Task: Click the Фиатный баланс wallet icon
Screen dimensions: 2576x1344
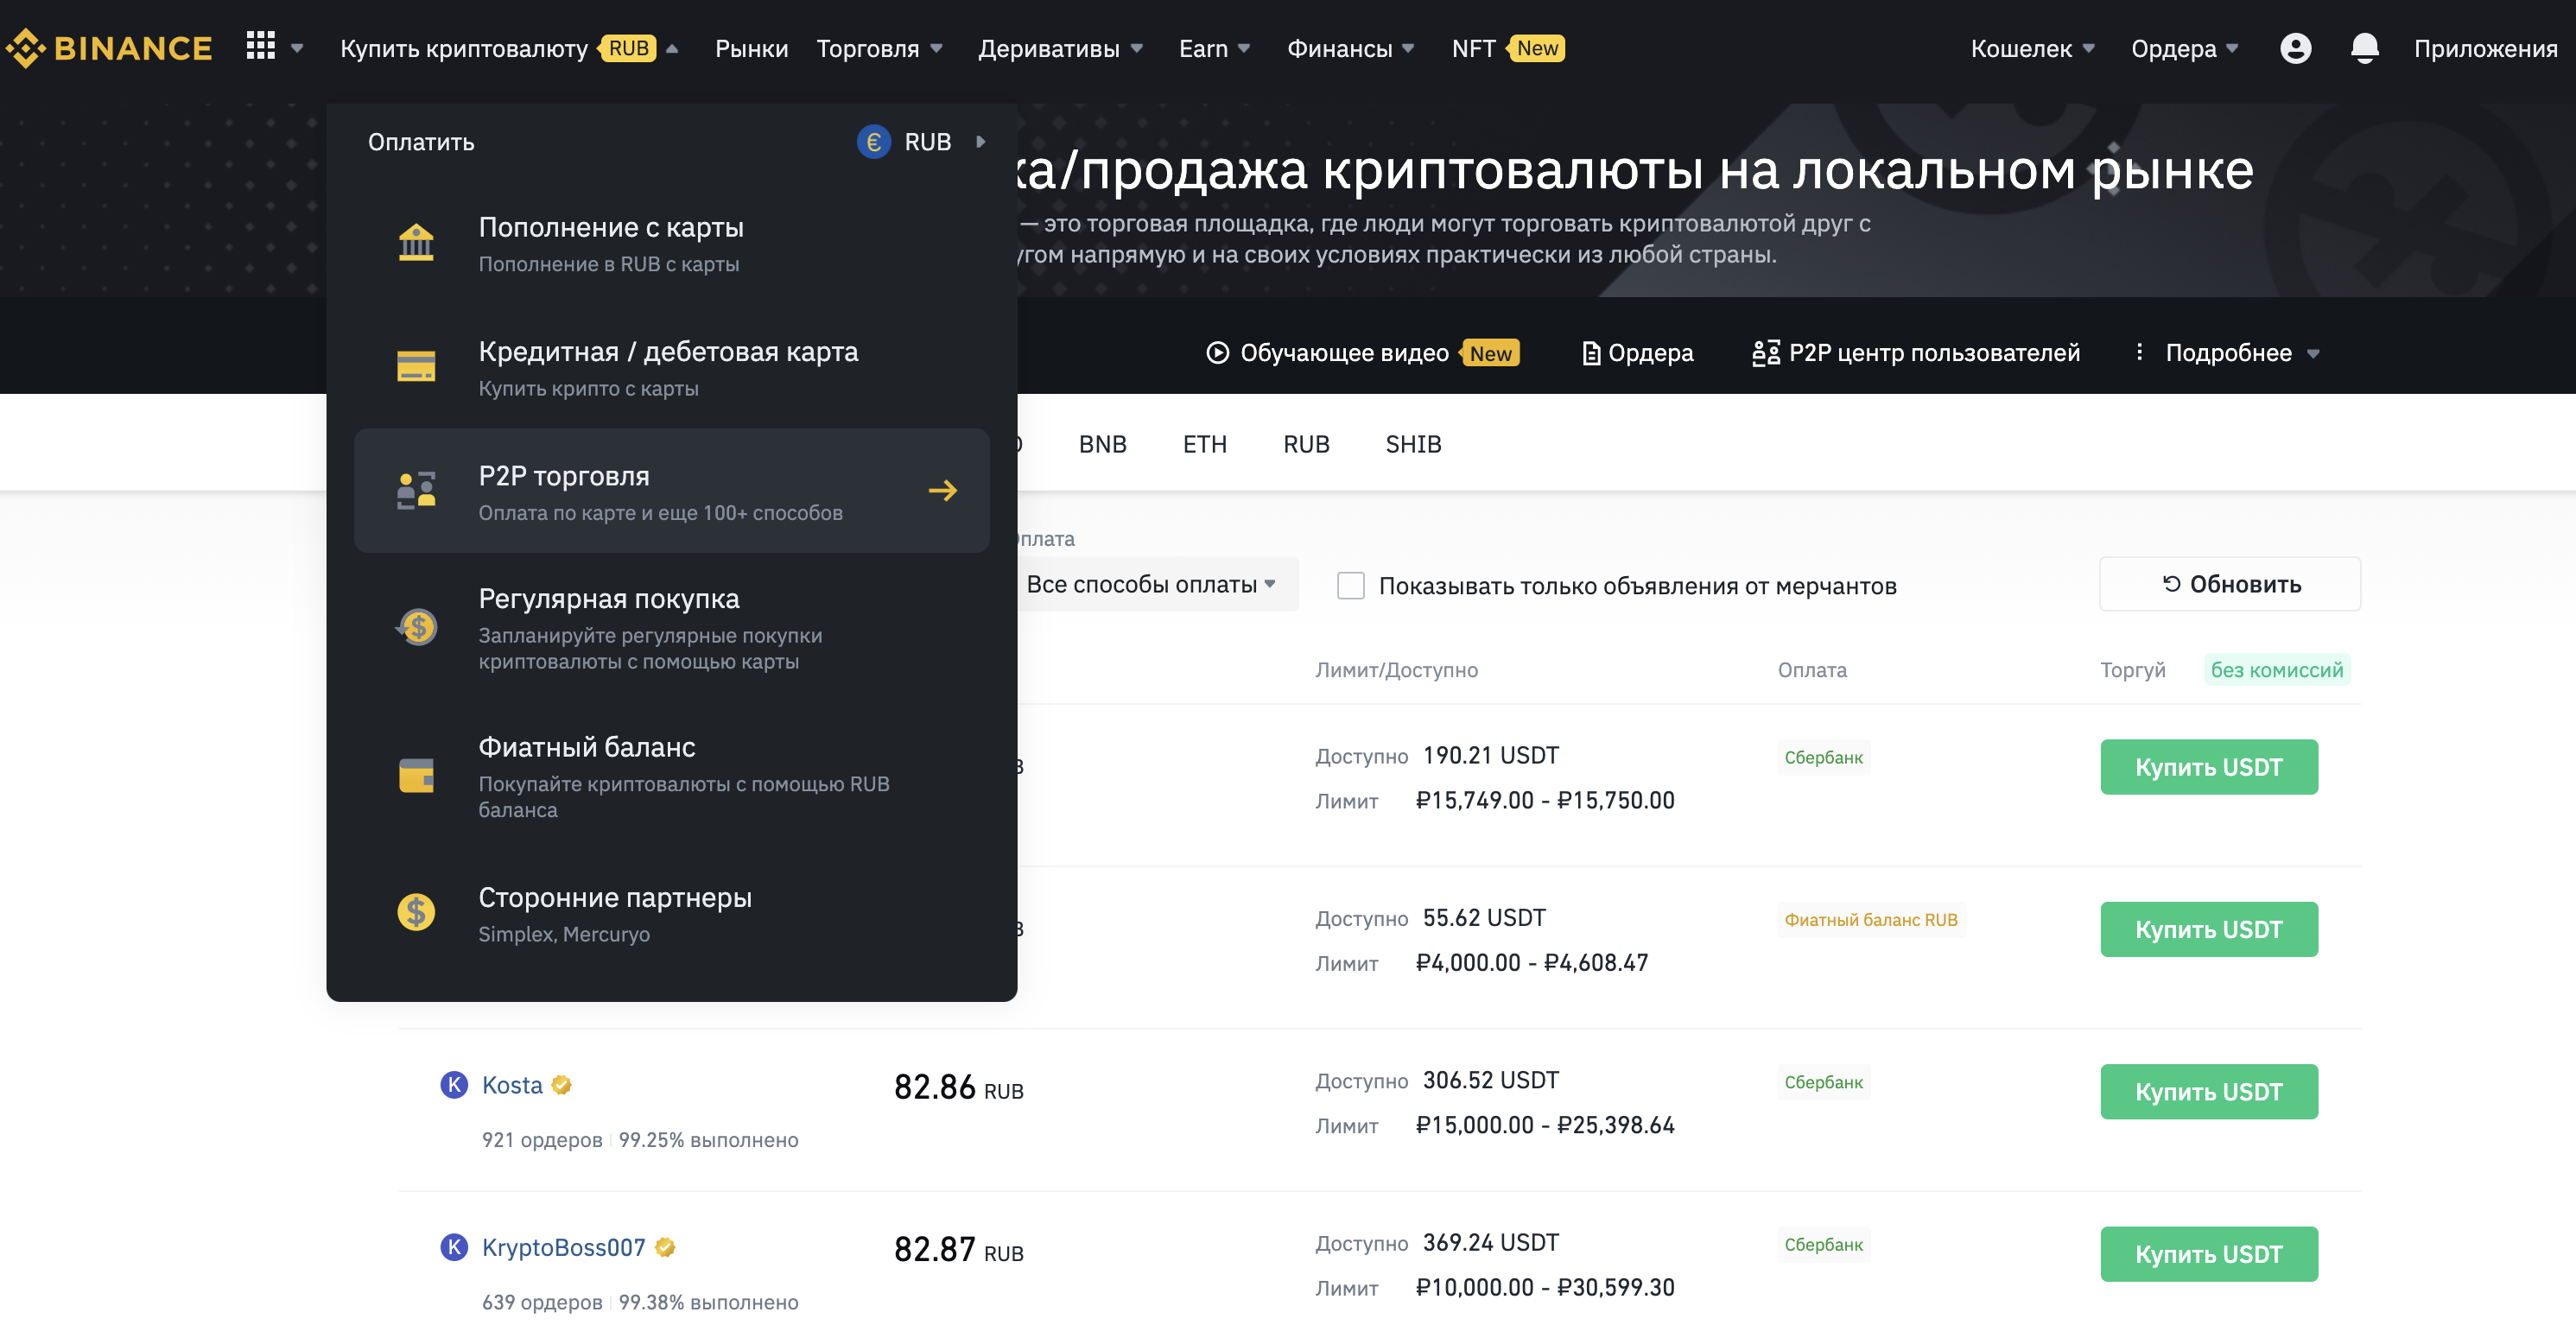Action: pyautogui.click(x=416, y=776)
